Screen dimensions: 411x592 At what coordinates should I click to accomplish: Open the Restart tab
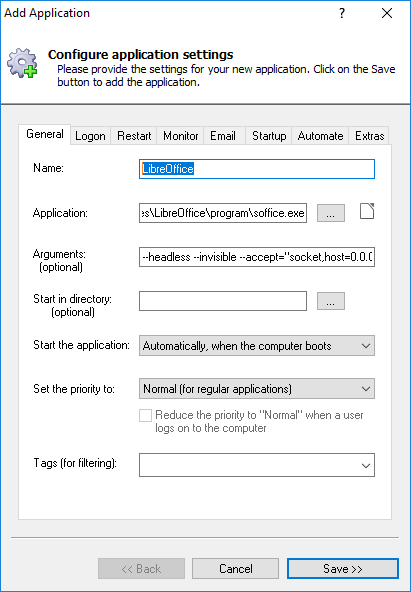pyautogui.click(x=134, y=136)
